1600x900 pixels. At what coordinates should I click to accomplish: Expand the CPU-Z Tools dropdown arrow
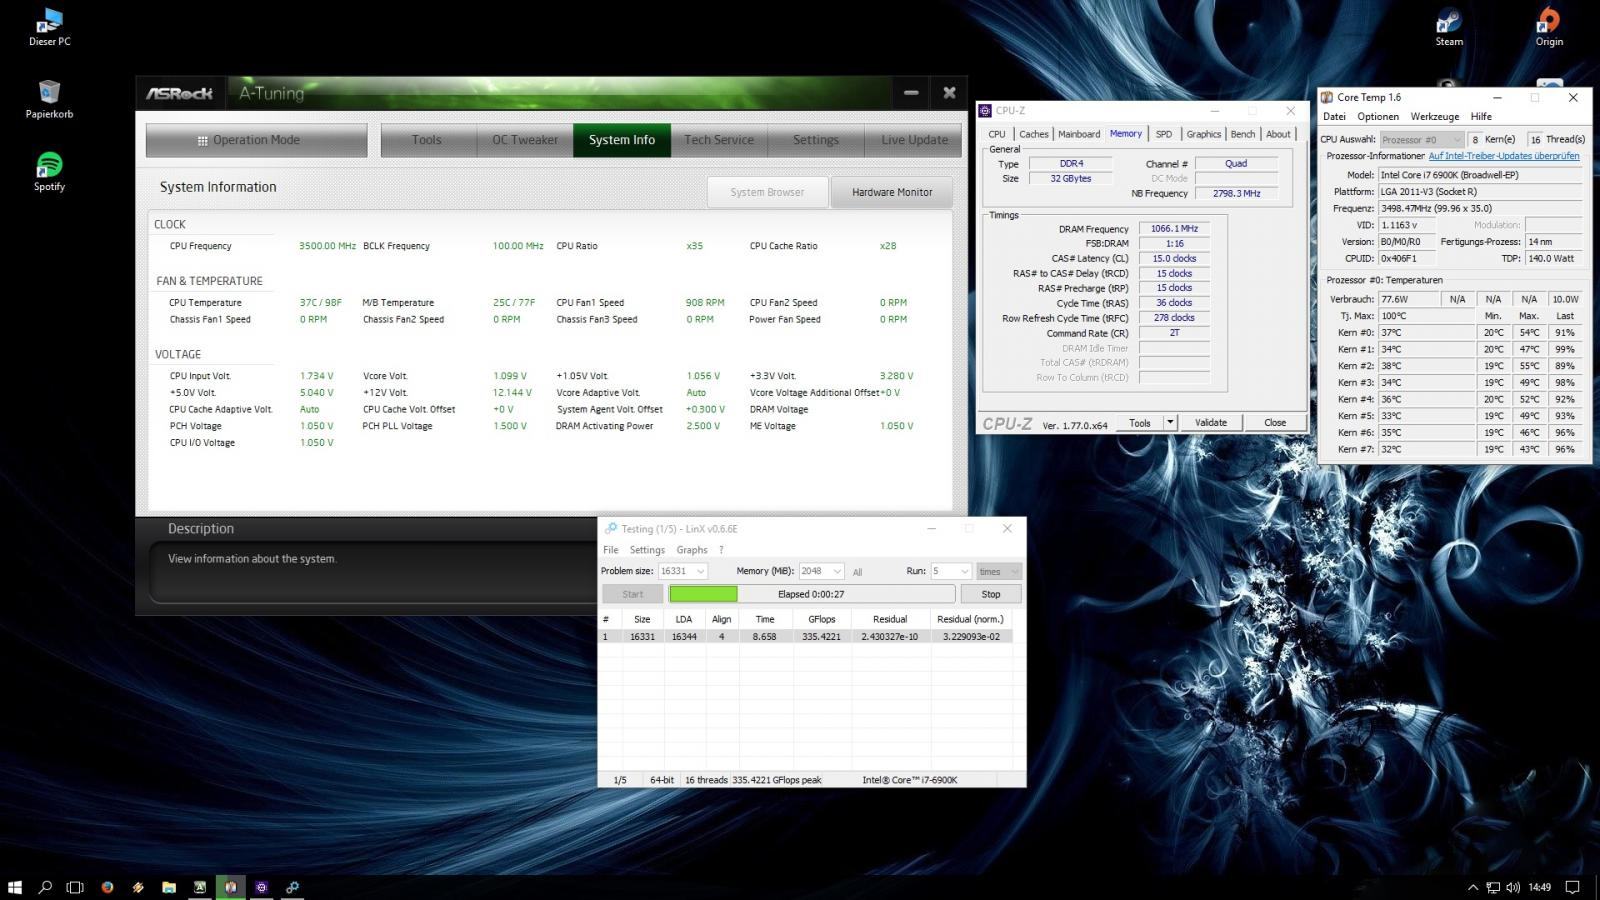point(1170,423)
